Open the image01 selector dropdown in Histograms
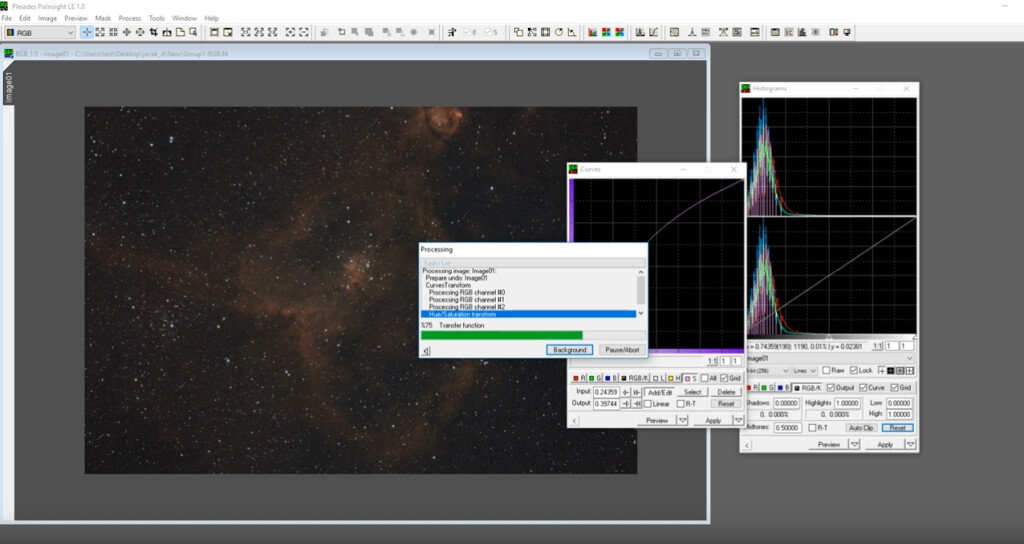This screenshot has width=1024, height=544. [x=829, y=359]
